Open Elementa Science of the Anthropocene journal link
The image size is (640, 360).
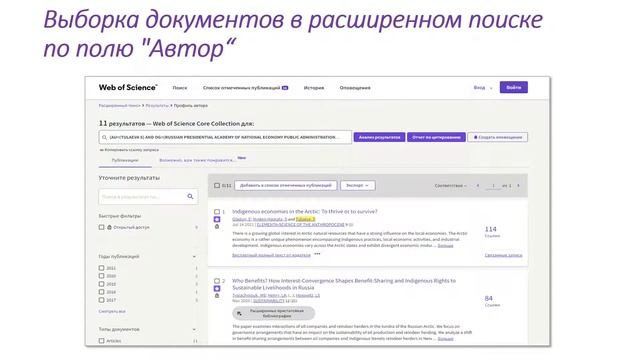pyautogui.click(x=300, y=224)
